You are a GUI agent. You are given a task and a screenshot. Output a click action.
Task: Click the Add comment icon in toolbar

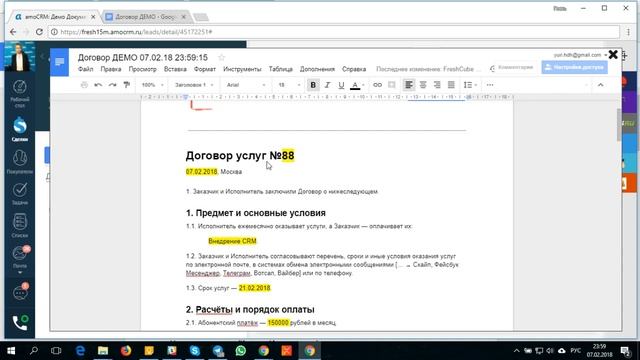pos(391,85)
